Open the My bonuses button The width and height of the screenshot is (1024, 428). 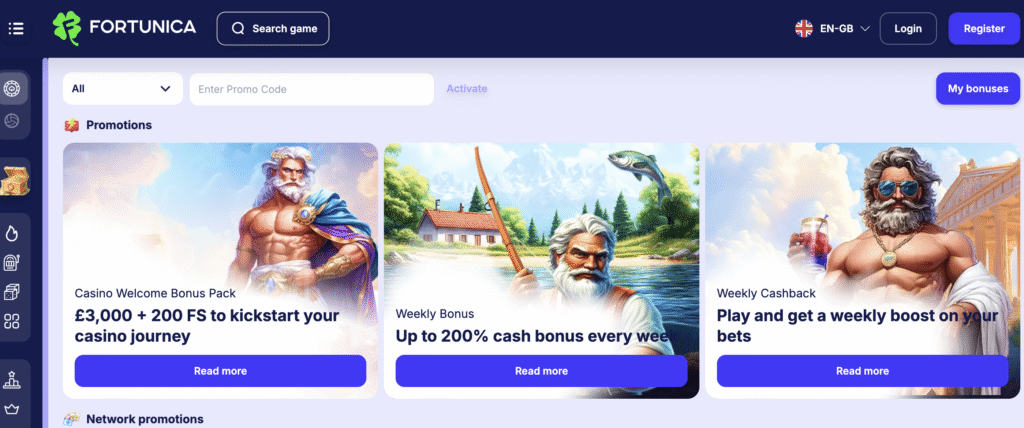978,89
